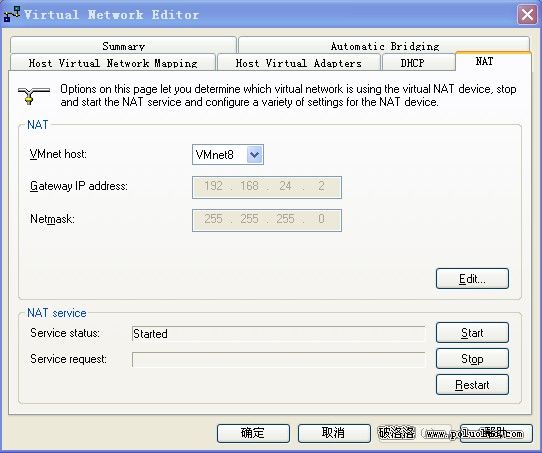Image resolution: width=542 pixels, height=453 pixels.
Task: Cancel with the 取消 button
Action: (334, 433)
